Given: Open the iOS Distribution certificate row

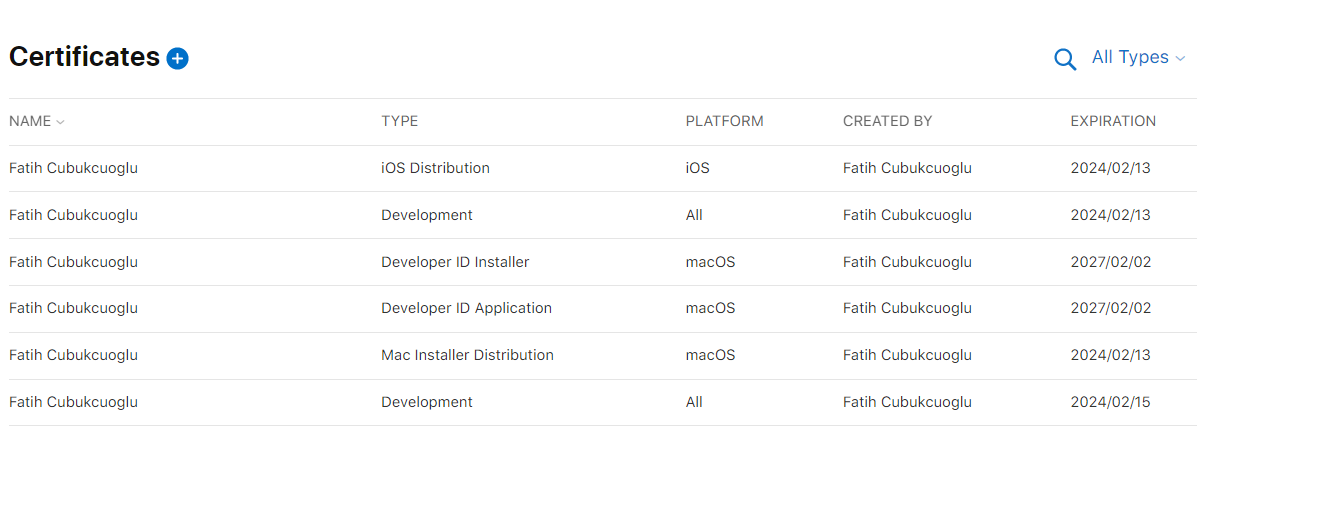Looking at the screenshot, I should click(435, 168).
